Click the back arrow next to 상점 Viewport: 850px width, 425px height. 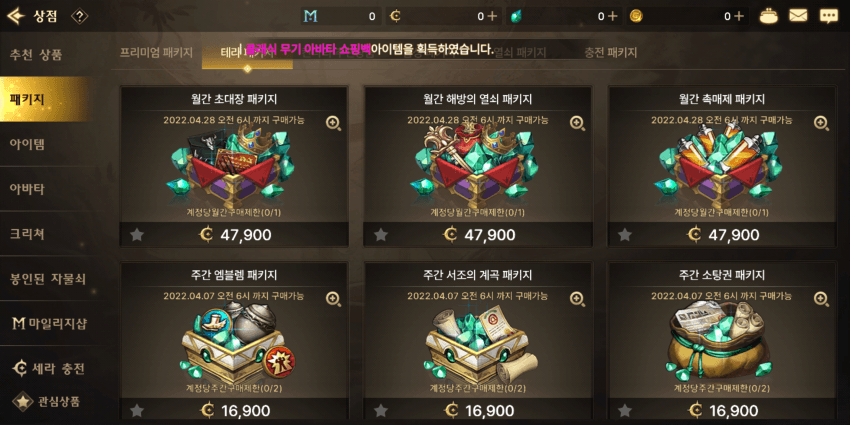tap(16, 16)
